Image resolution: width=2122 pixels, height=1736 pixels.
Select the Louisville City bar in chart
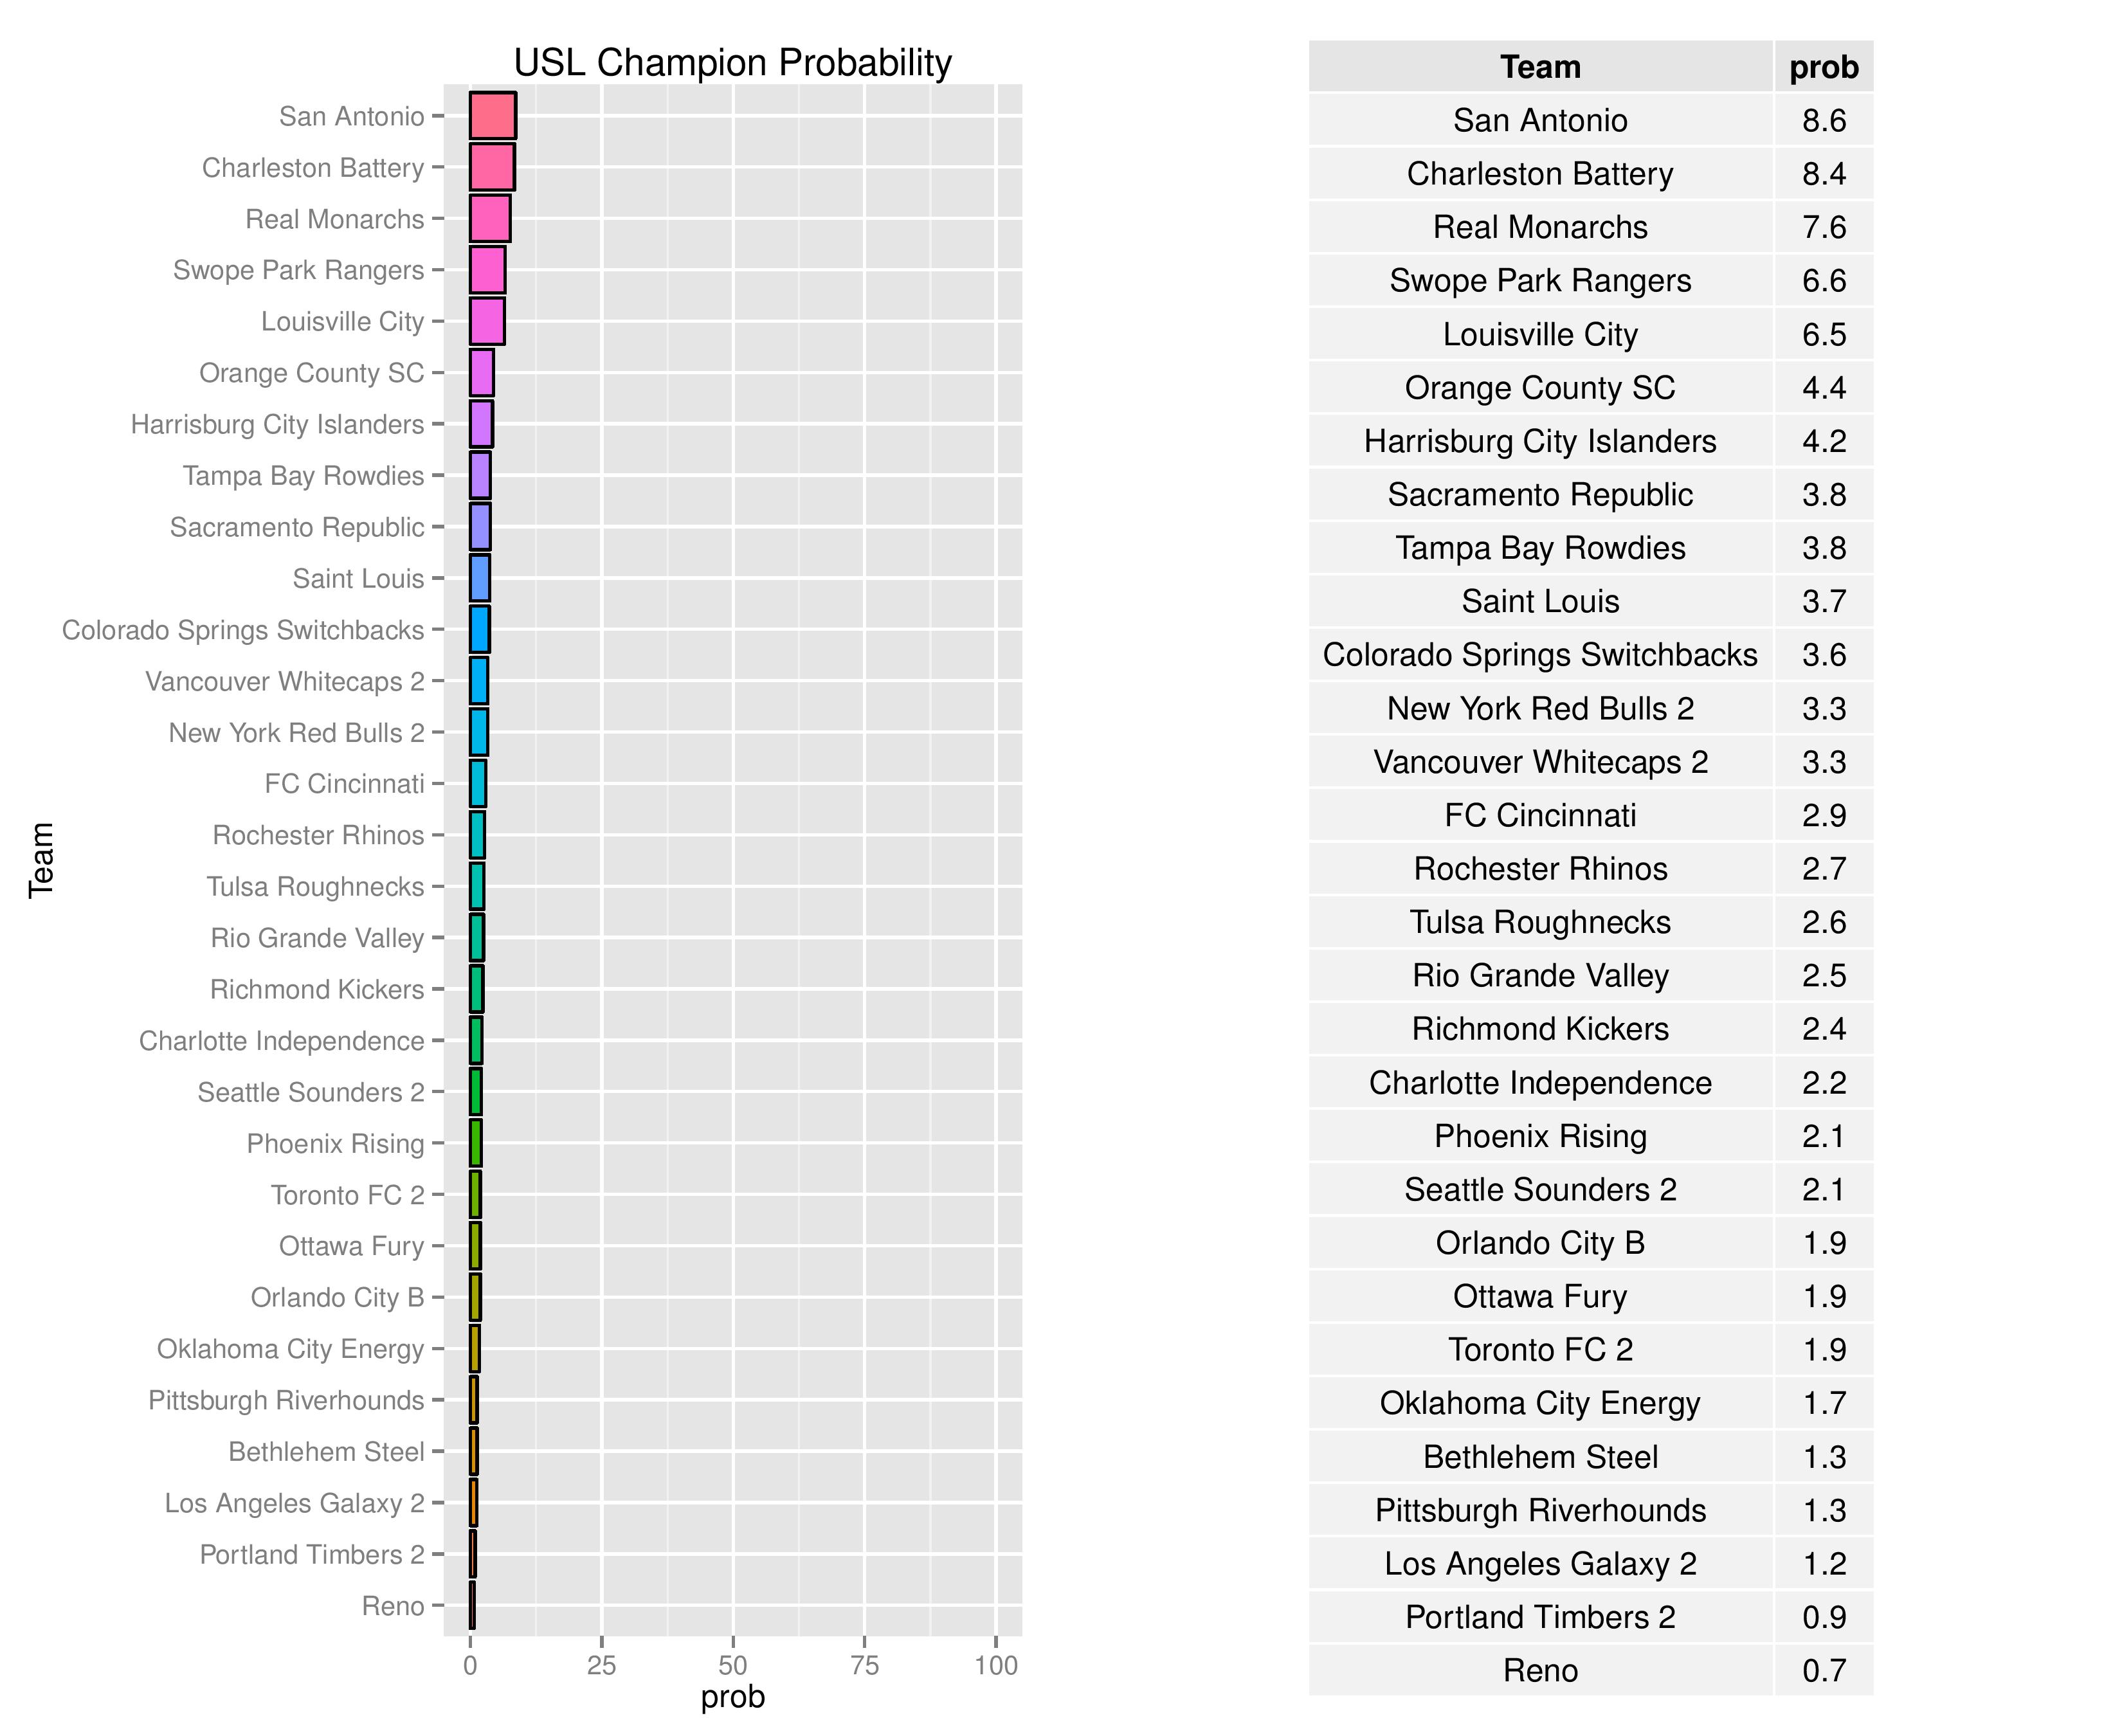[x=487, y=321]
